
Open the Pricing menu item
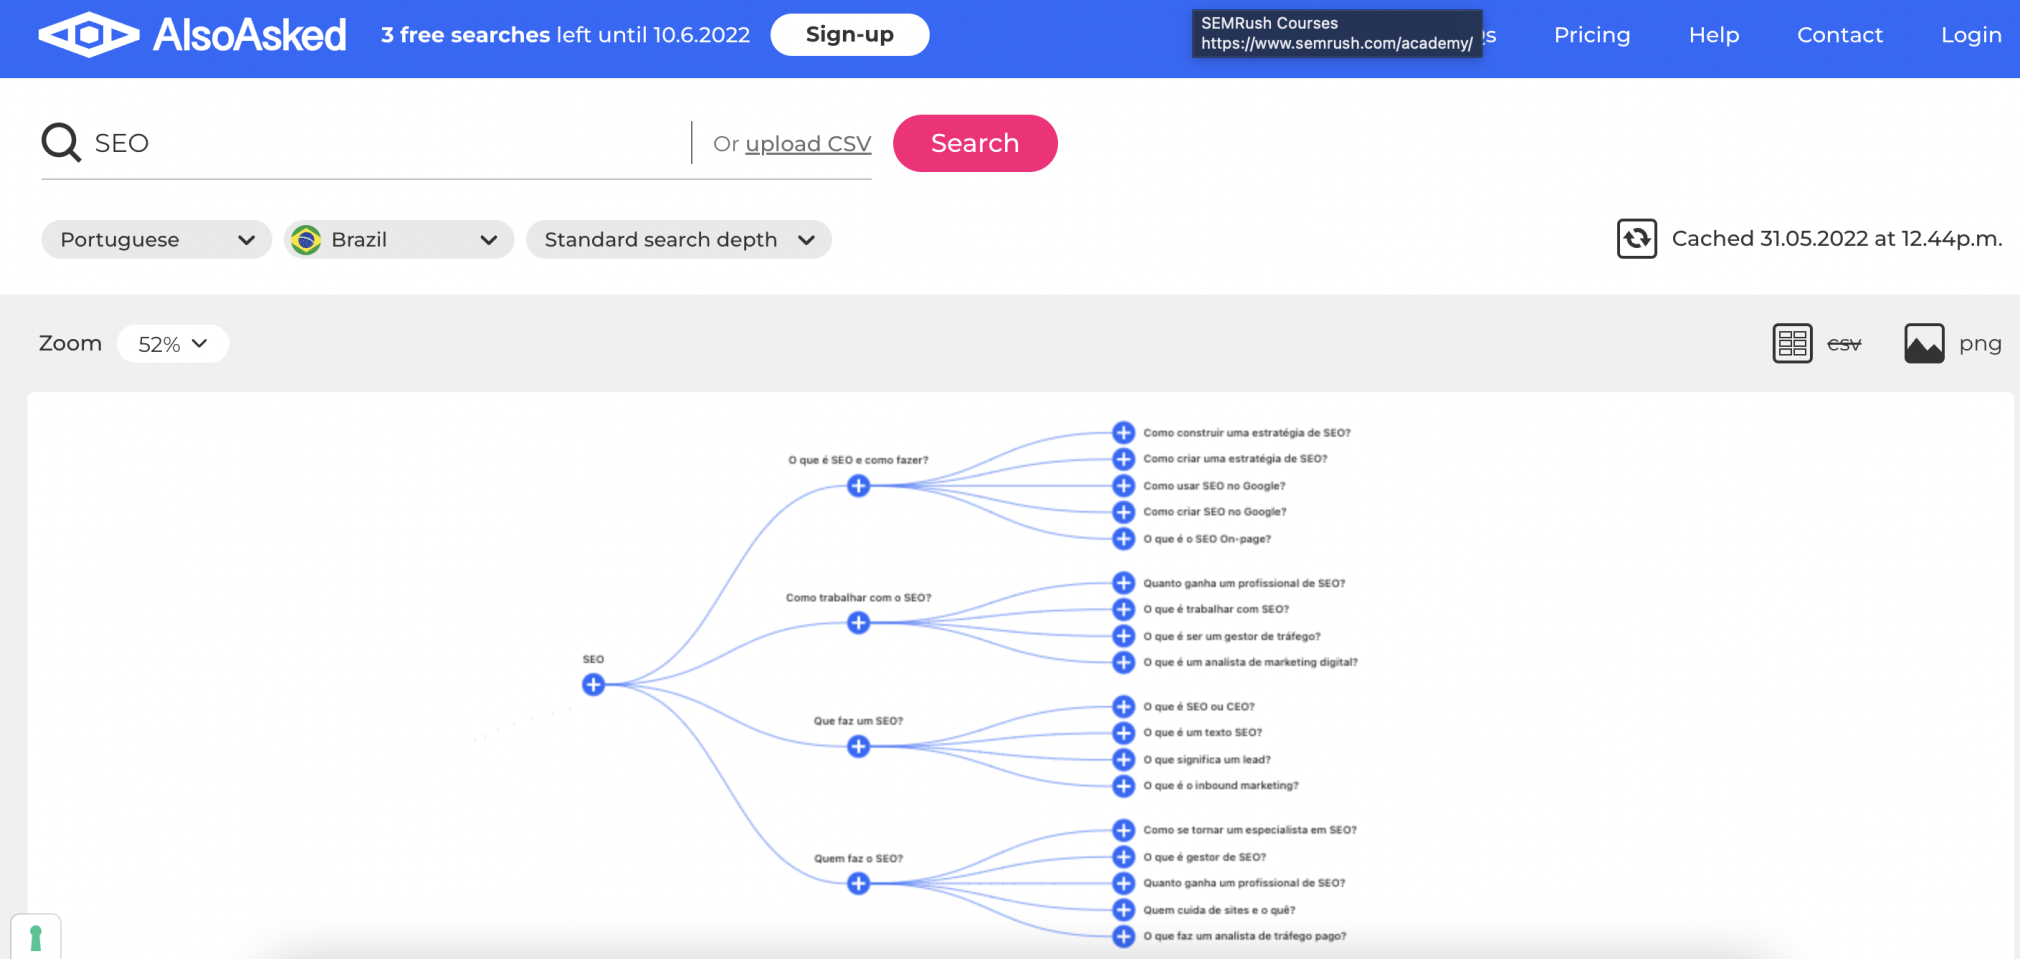pyautogui.click(x=1591, y=35)
